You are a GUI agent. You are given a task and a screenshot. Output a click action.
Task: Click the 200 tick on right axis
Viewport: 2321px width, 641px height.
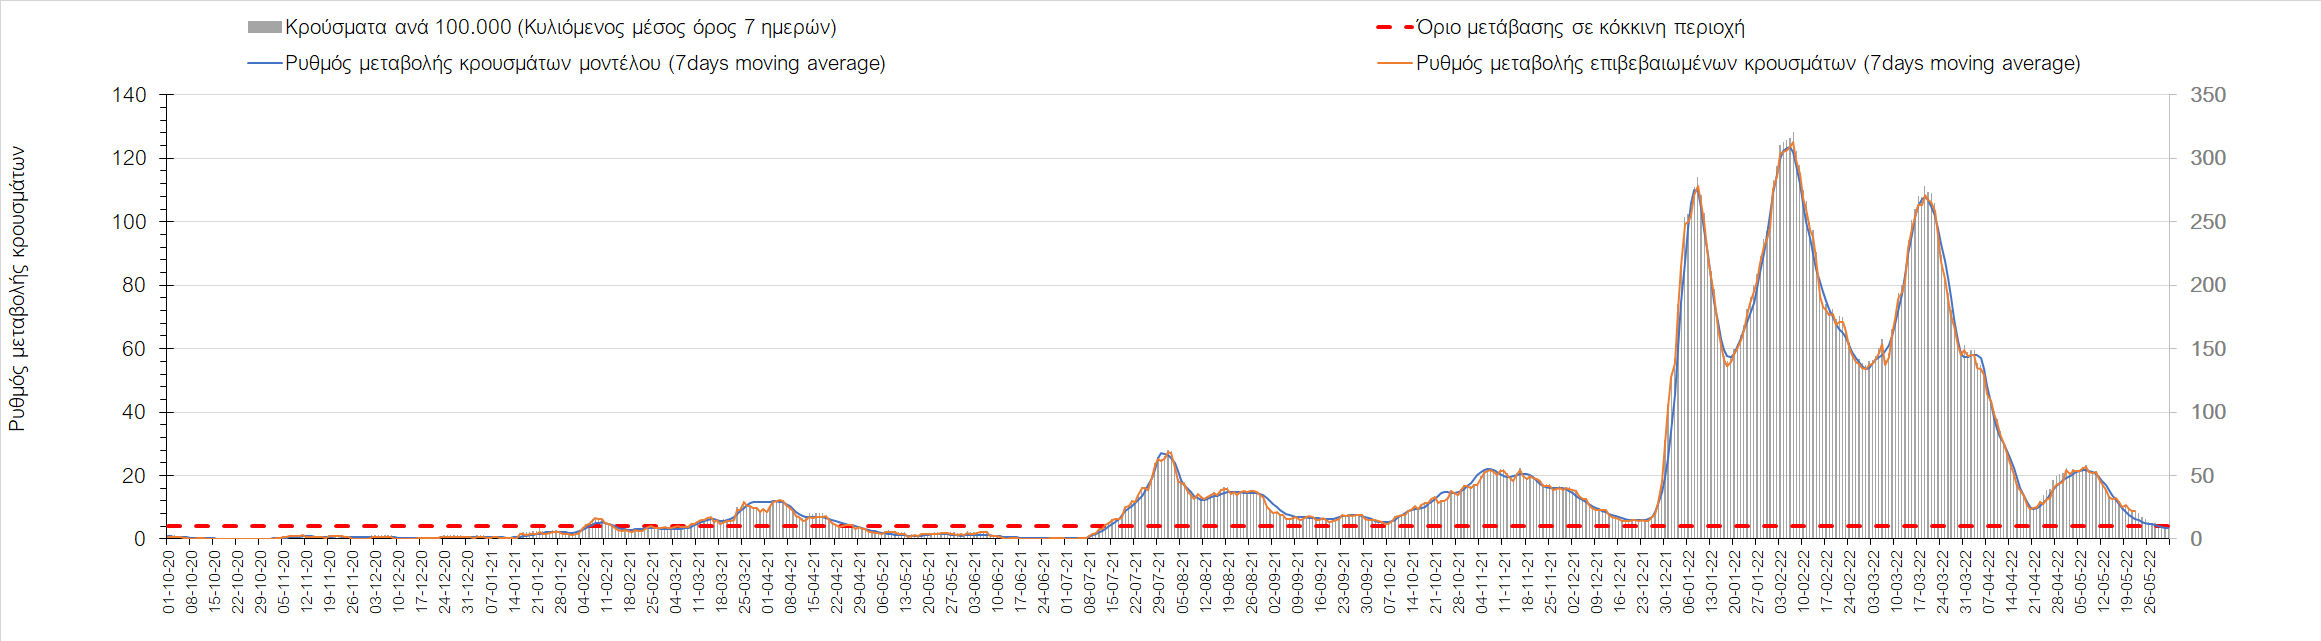click(x=2207, y=285)
